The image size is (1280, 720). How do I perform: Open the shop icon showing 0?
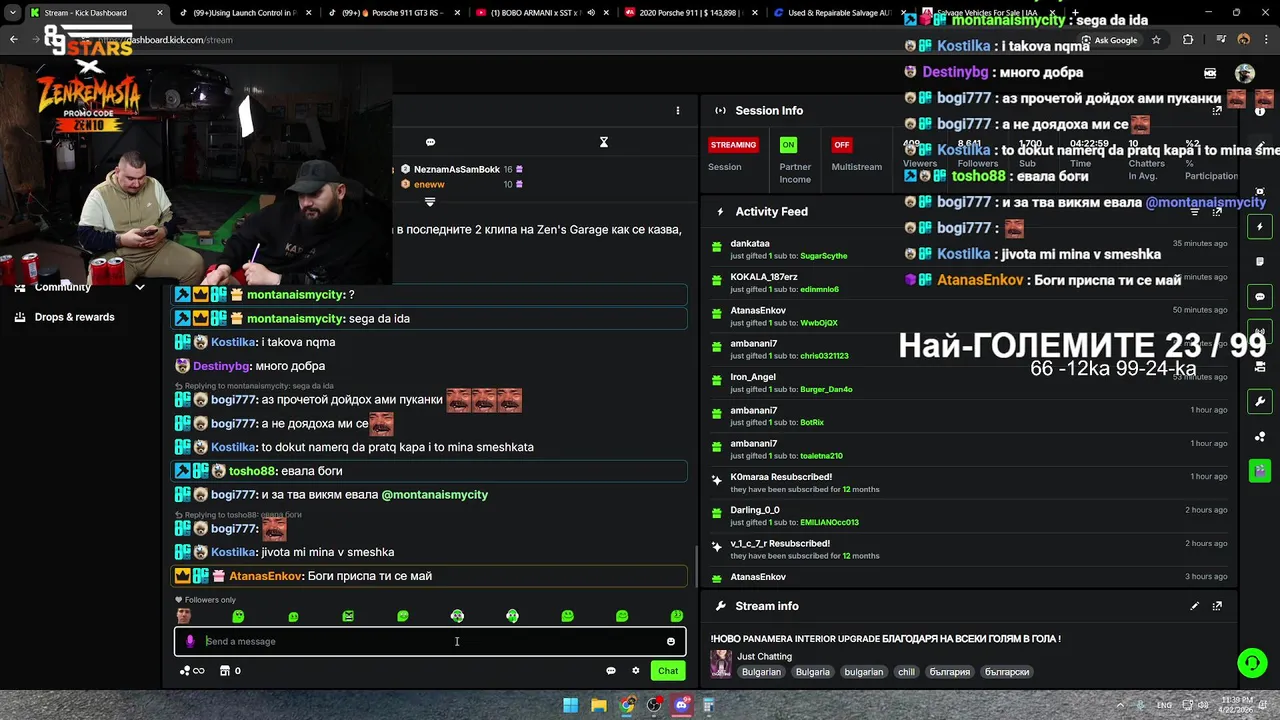pyautogui.click(x=230, y=671)
